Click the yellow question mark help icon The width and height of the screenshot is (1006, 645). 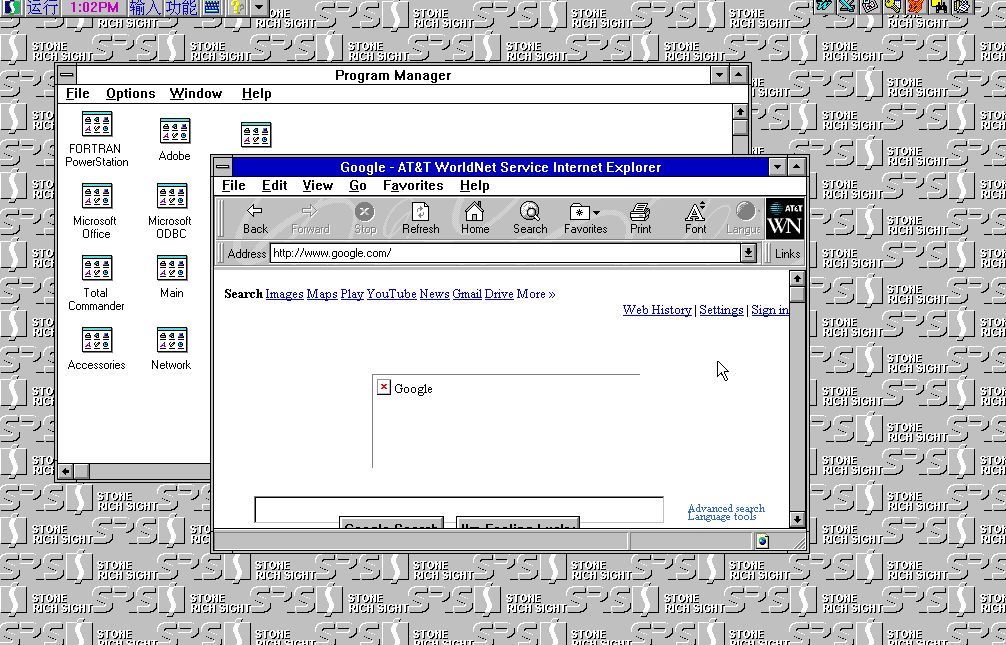pyautogui.click(x=236, y=8)
